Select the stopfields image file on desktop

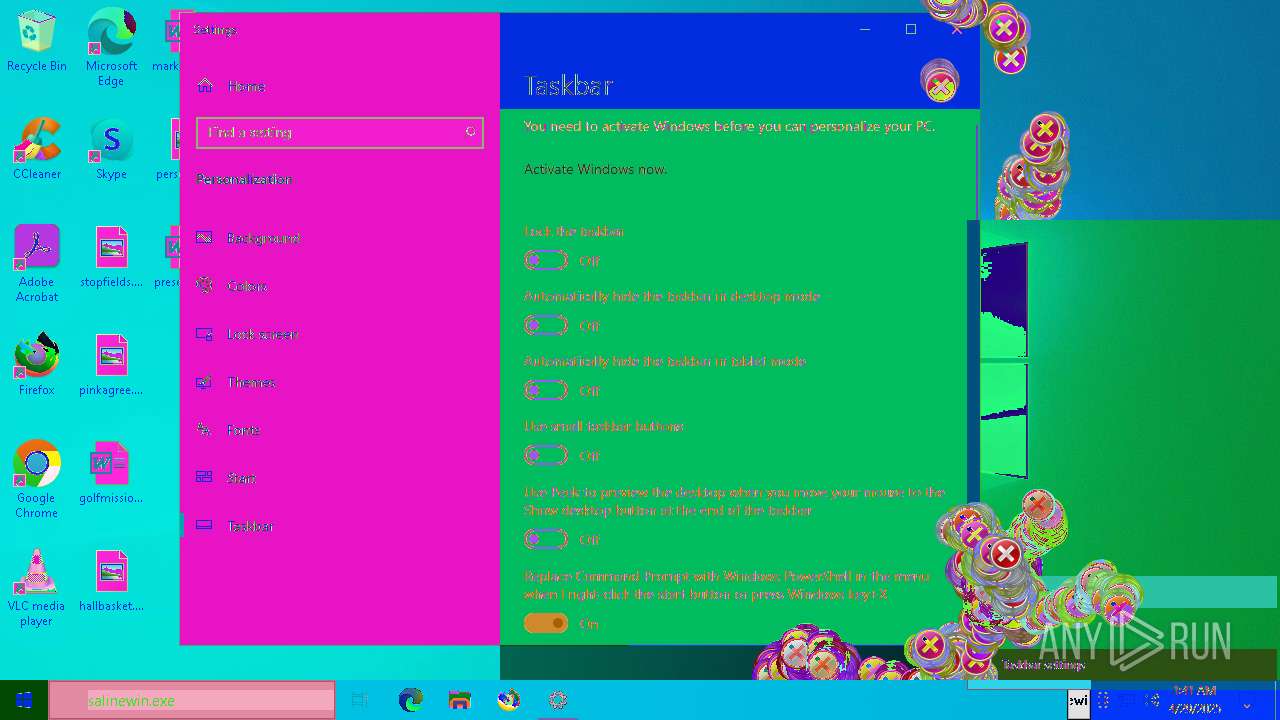coord(111,257)
